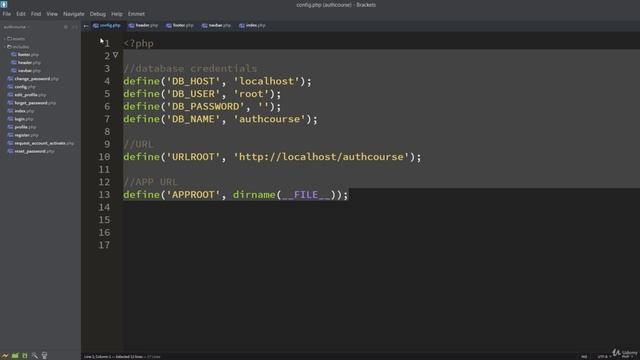Open the File menu
640x360 pixels.
point(7,14)
